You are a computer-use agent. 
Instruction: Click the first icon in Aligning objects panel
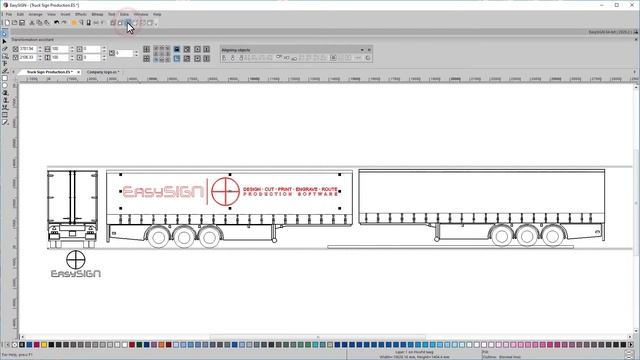pyautogui.click(x=224, y=58)
